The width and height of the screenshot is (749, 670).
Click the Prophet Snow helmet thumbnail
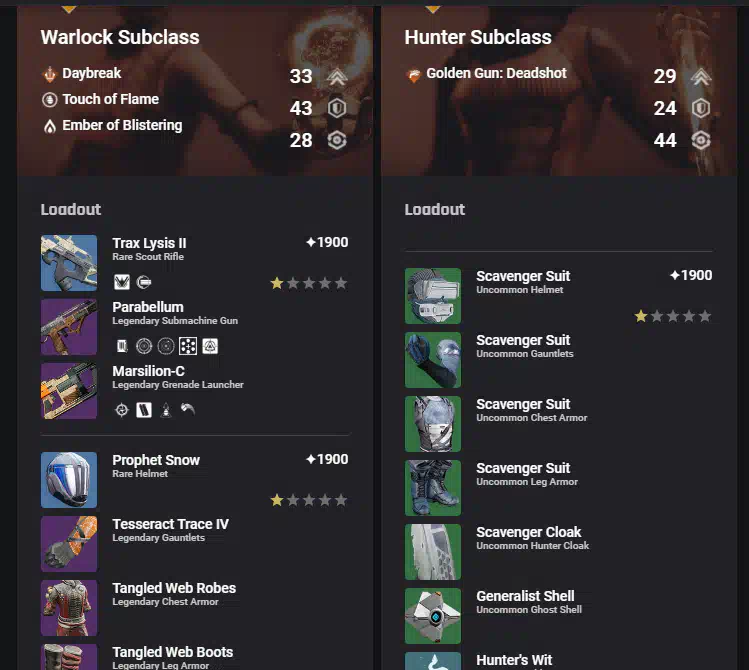coord(69,479)
